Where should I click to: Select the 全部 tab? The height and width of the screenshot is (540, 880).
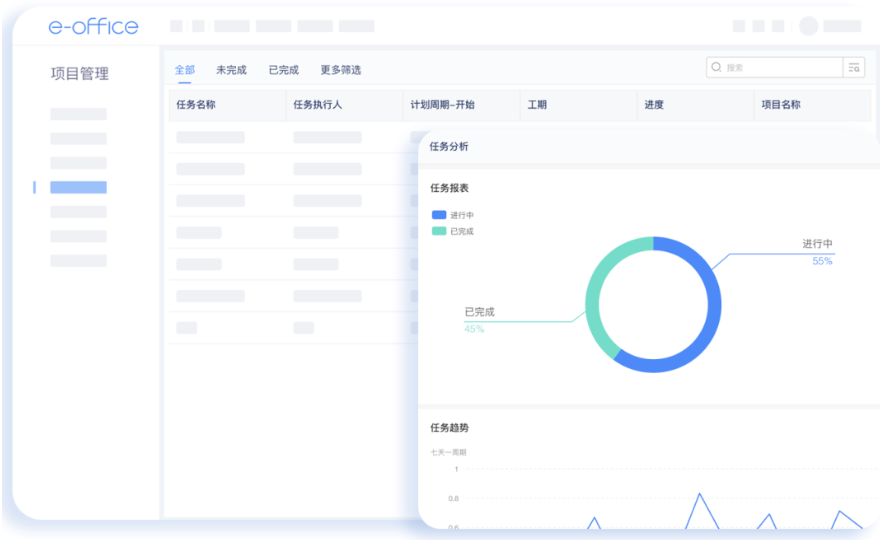185,70
